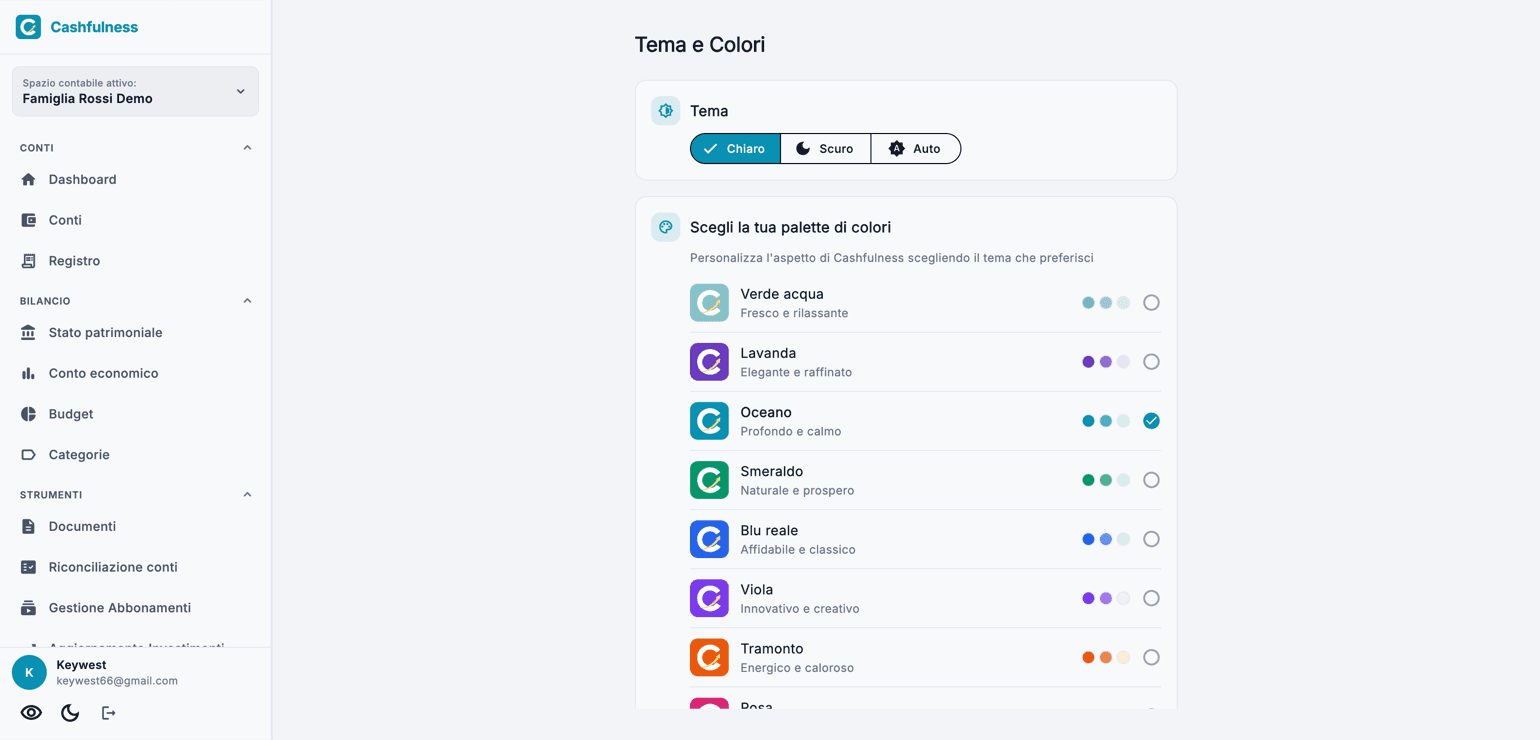Click the Oceano theme logo thumbnail
This screenshot has height=740, width=1540.
[x=709, y=421]
